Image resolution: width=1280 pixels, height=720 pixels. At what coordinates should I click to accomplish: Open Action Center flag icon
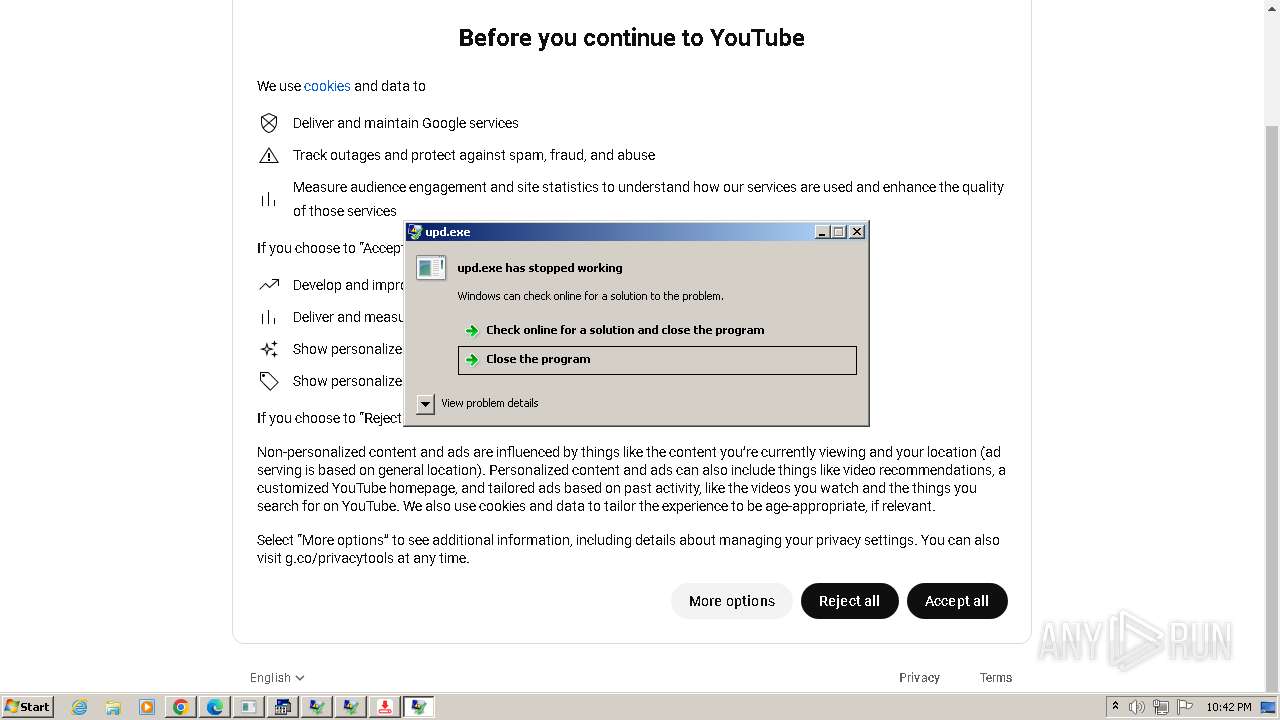(x=1185, y=707)
